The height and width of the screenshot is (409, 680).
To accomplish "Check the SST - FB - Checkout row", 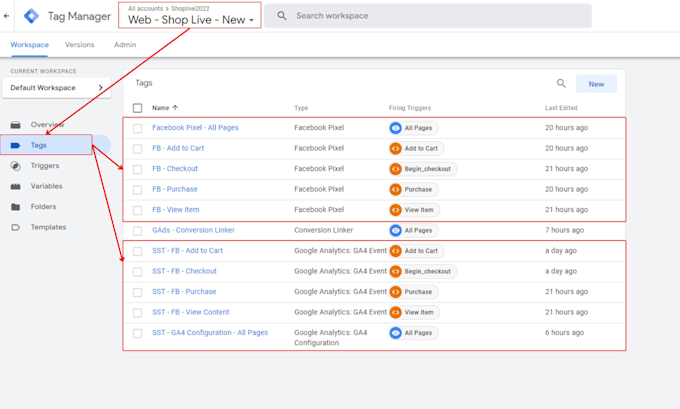I will [x=137, y=272].
